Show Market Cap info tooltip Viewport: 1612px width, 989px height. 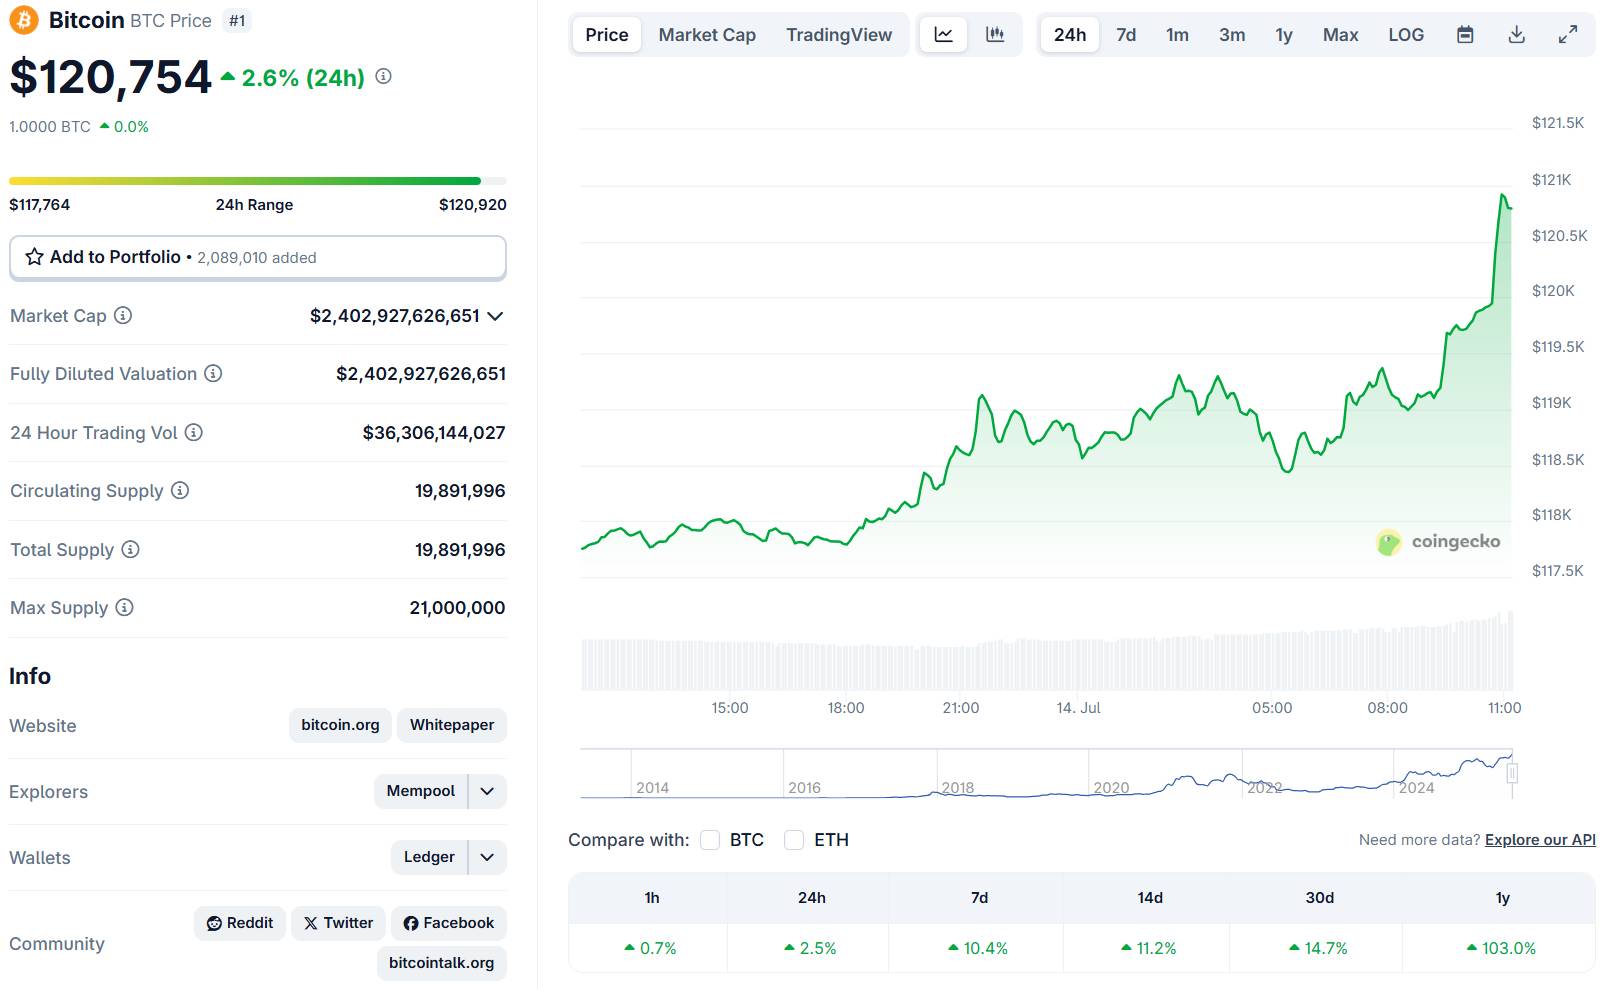click(123, 315)
